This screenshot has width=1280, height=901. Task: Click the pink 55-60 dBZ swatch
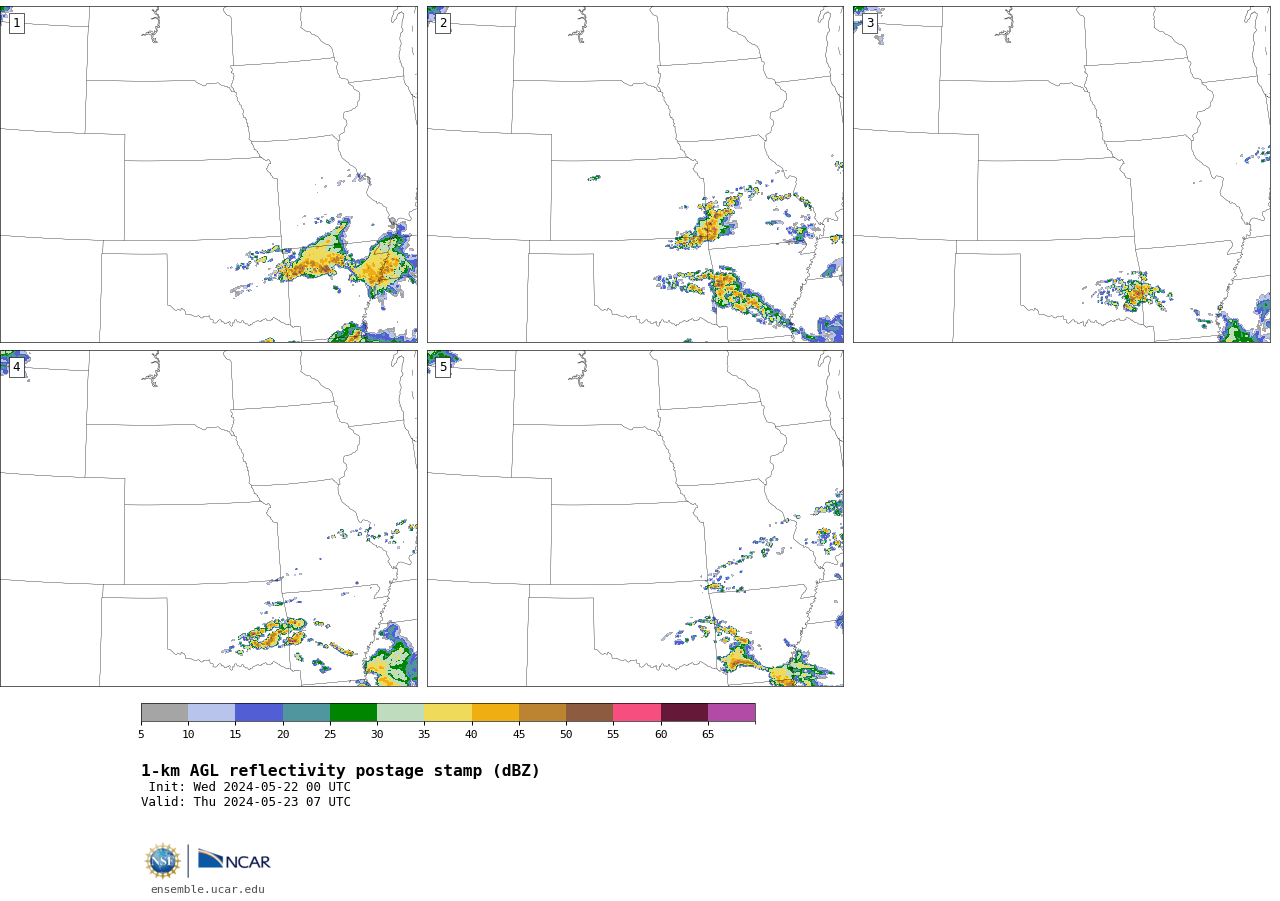click(637, 712)
